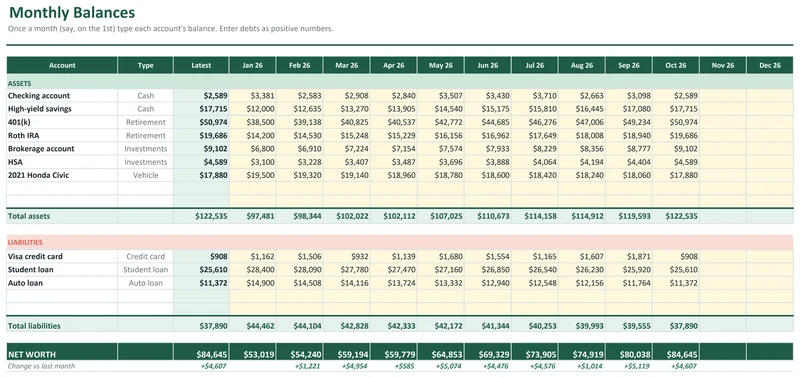Click the Sep 26 change +$5,119
Image resolution: width=800 pixels, height=378 pixels.
click(638, 366)
